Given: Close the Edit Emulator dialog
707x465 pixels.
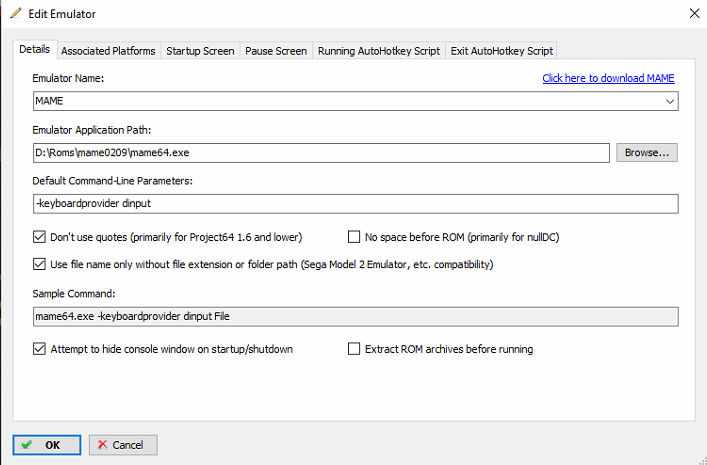Looking at the screenshot, I should coord(694,14).
